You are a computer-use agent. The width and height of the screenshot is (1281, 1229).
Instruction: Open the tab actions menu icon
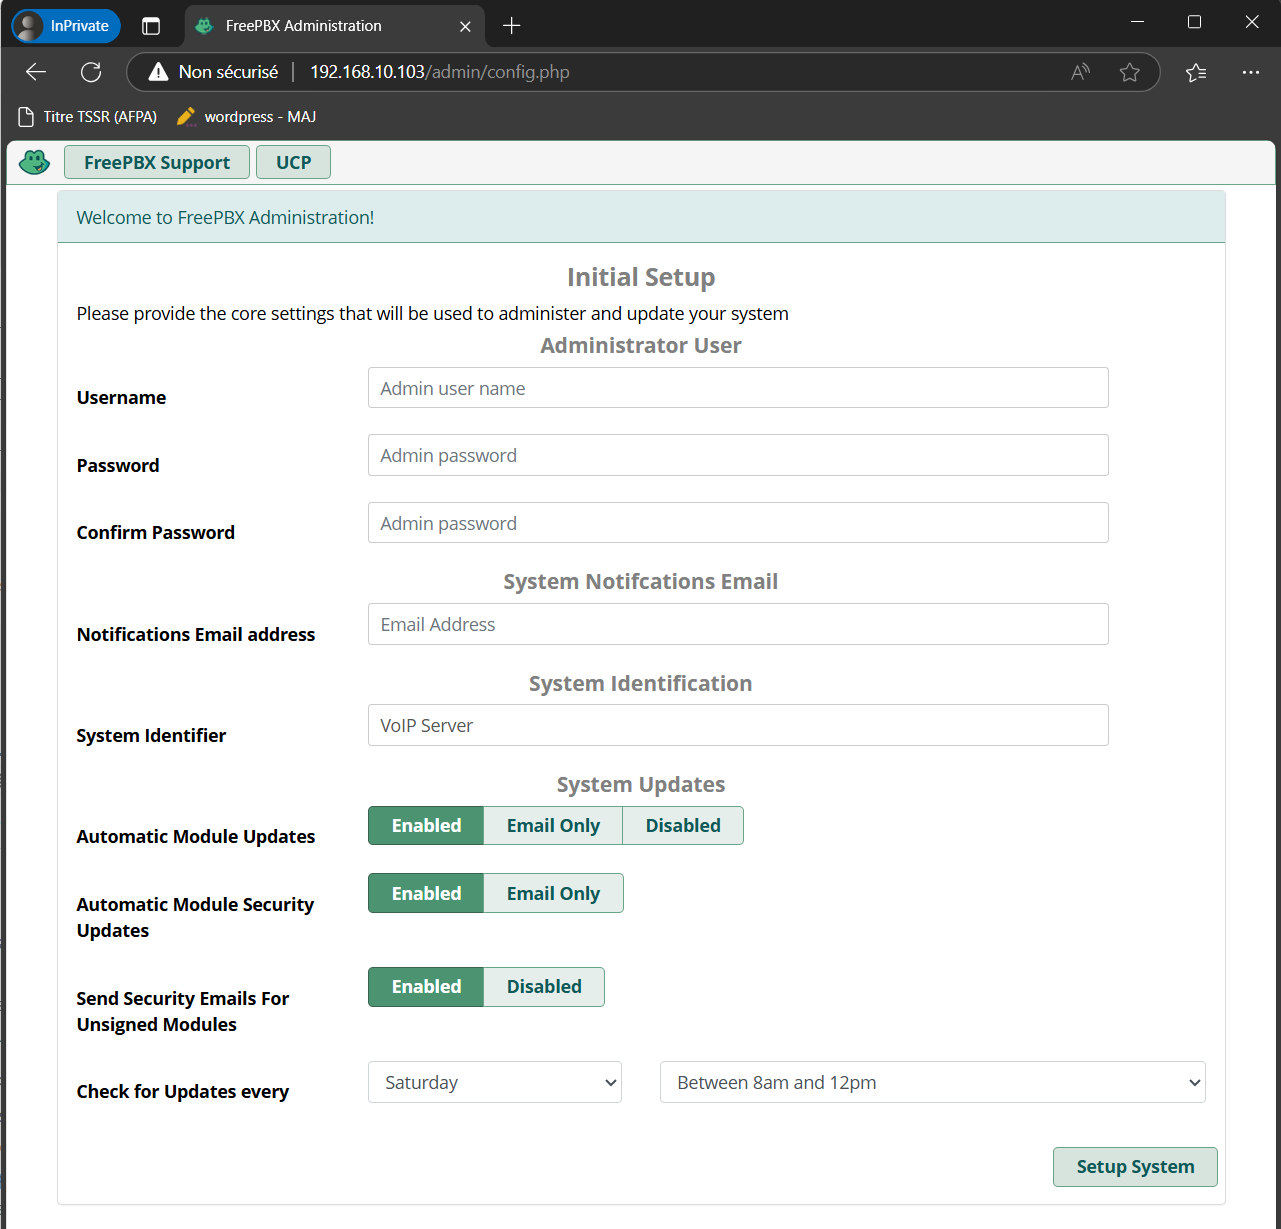point(151,26)
